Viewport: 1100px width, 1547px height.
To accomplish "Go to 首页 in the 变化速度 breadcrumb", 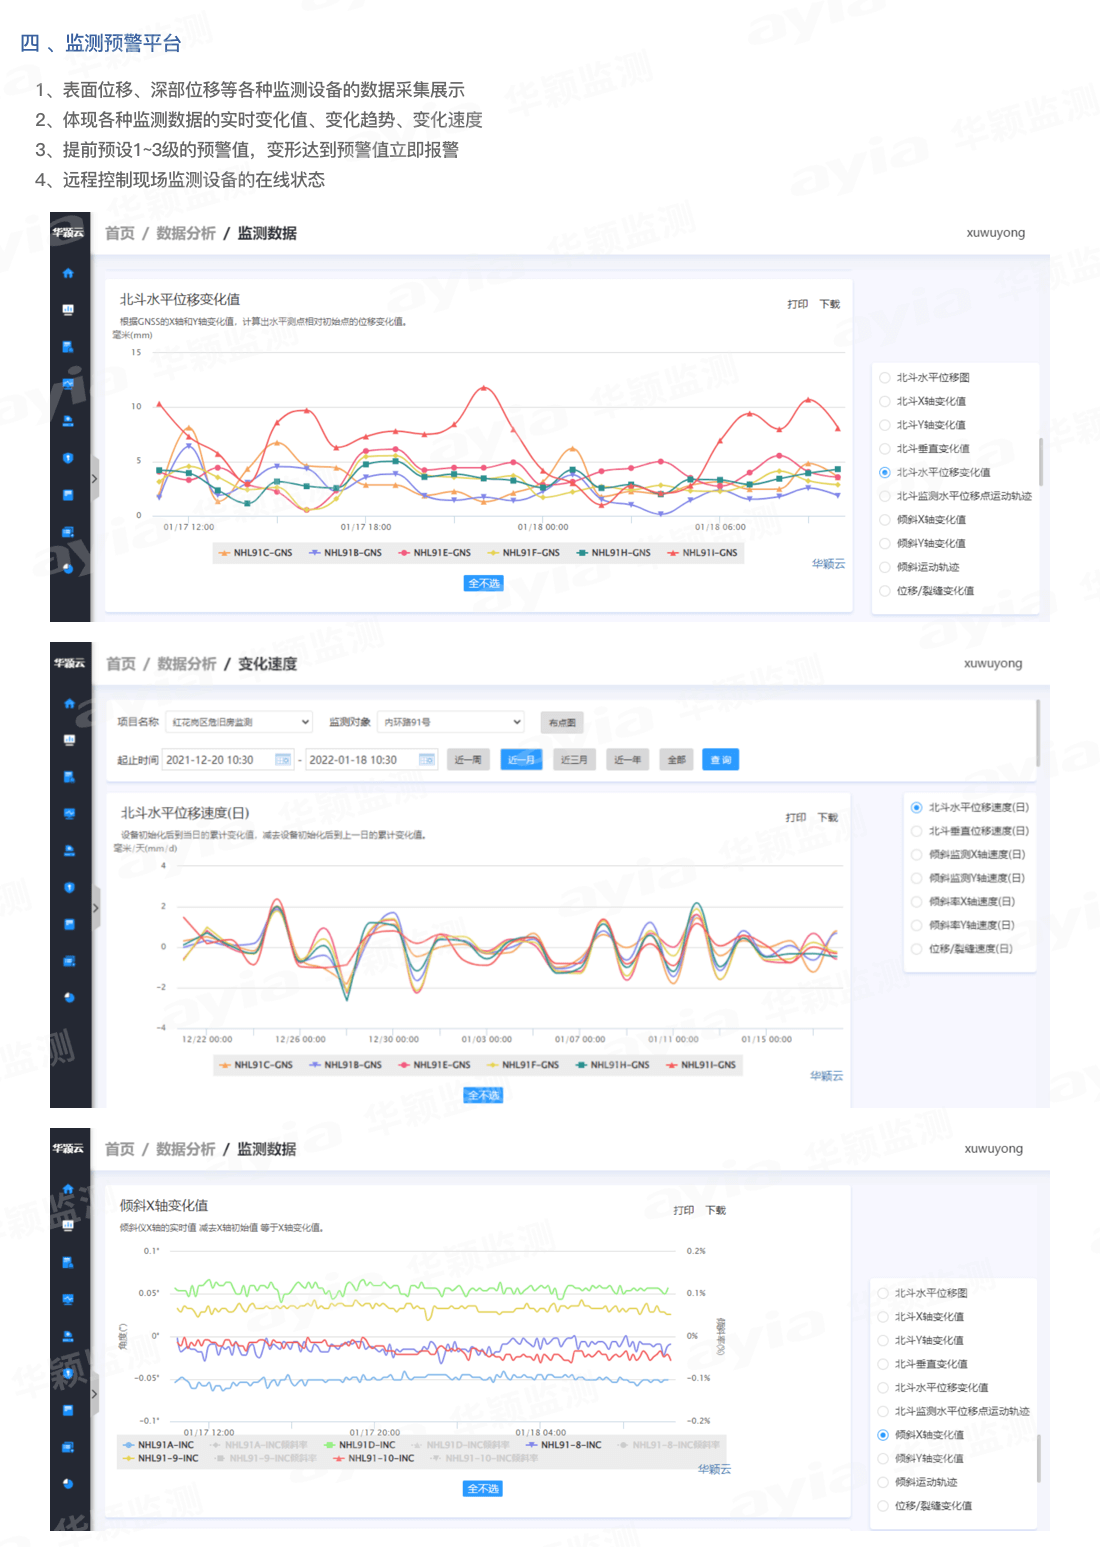I will 121,664.
